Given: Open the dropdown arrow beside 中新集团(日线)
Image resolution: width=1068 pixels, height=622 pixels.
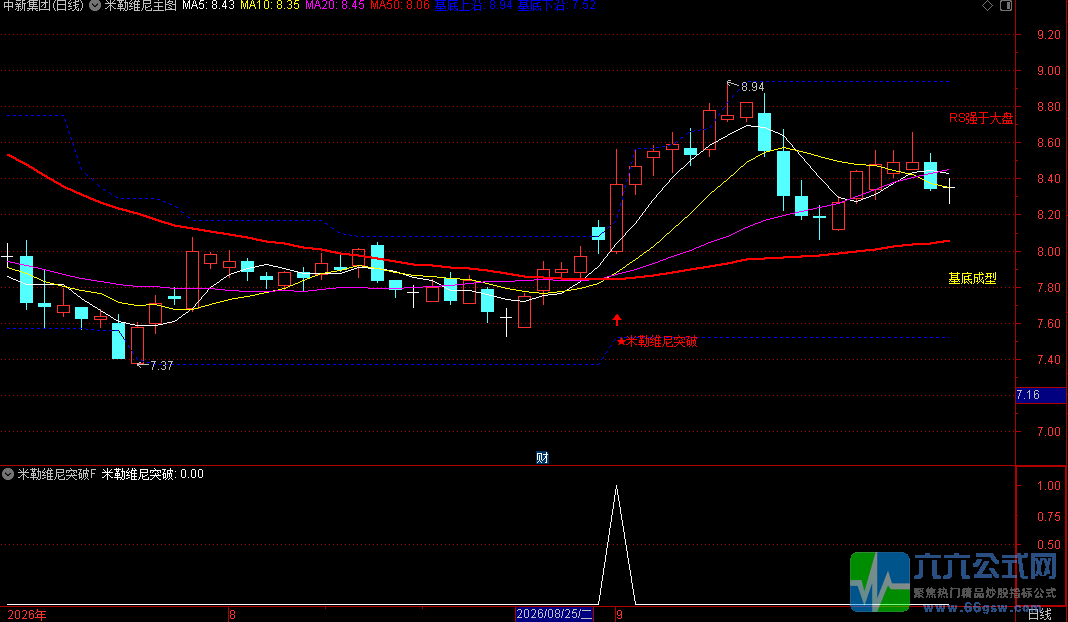Looking at the screenshot, I should pyautogui.click(x=95, y=5).
